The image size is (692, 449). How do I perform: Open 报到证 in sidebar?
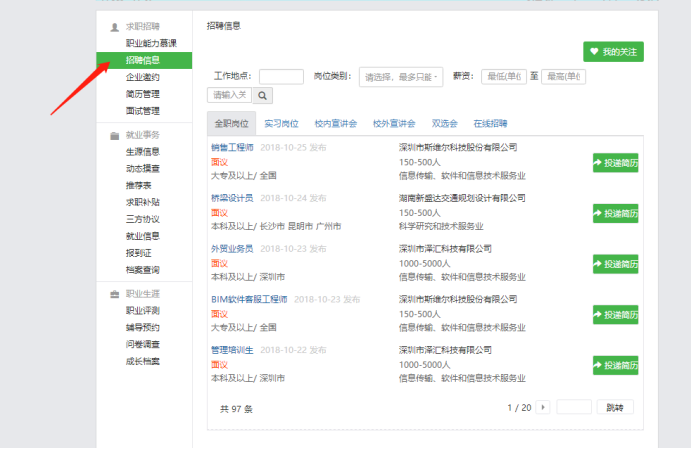click(x=139, y=253)
